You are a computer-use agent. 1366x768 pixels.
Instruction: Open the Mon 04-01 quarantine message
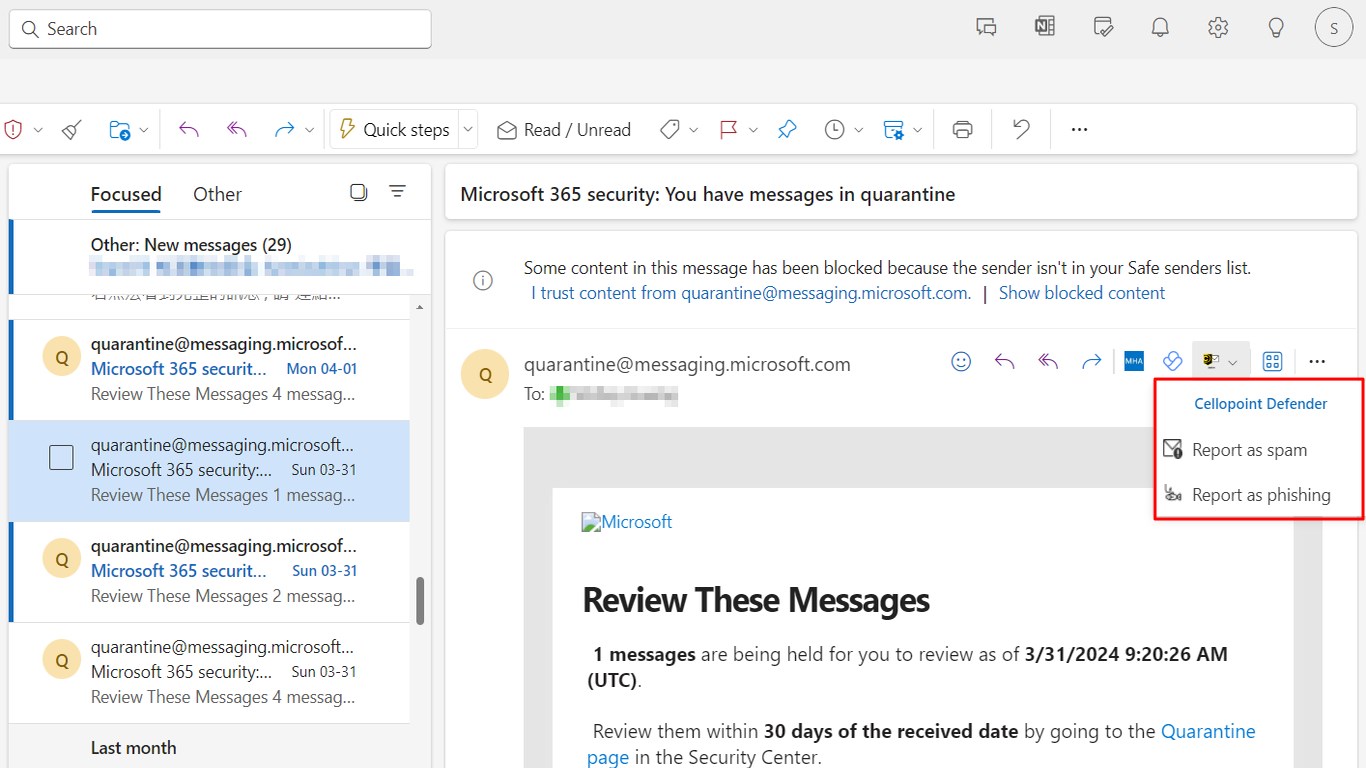click(x=209, y=369)
